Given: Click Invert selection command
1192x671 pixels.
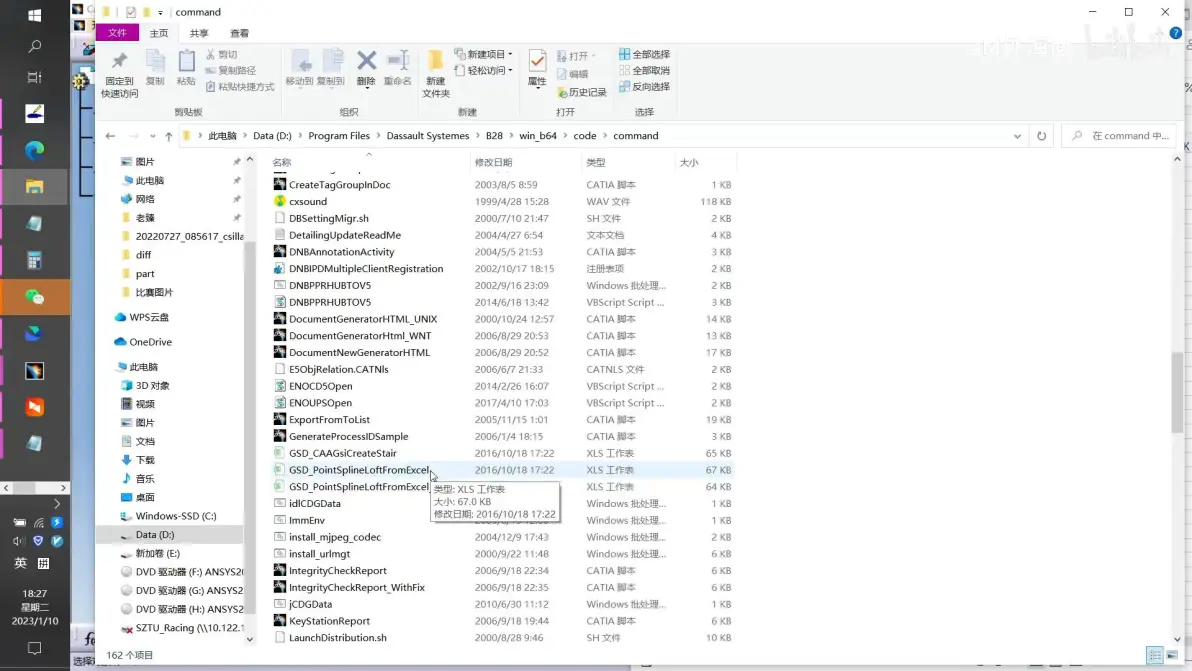Looking at the screenshot, I should 644,87.
